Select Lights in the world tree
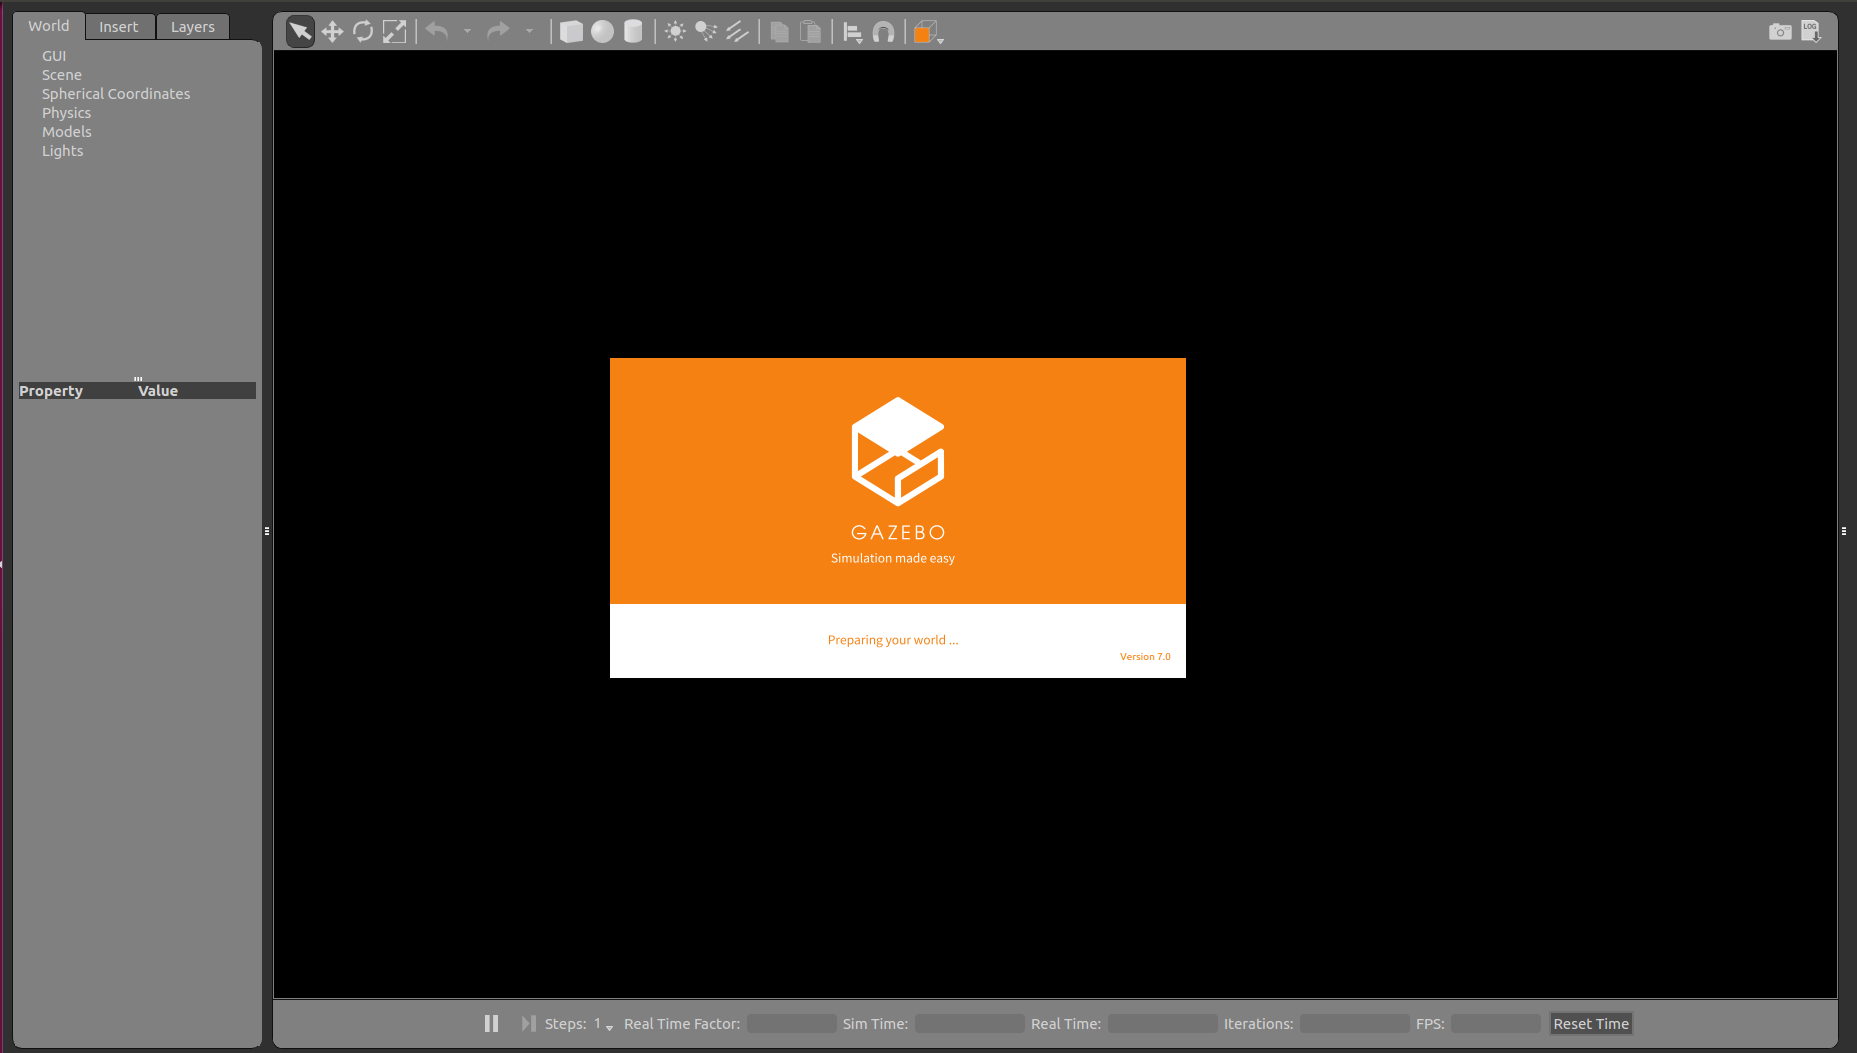1857x1053 pixels. (x=62, y=151)
